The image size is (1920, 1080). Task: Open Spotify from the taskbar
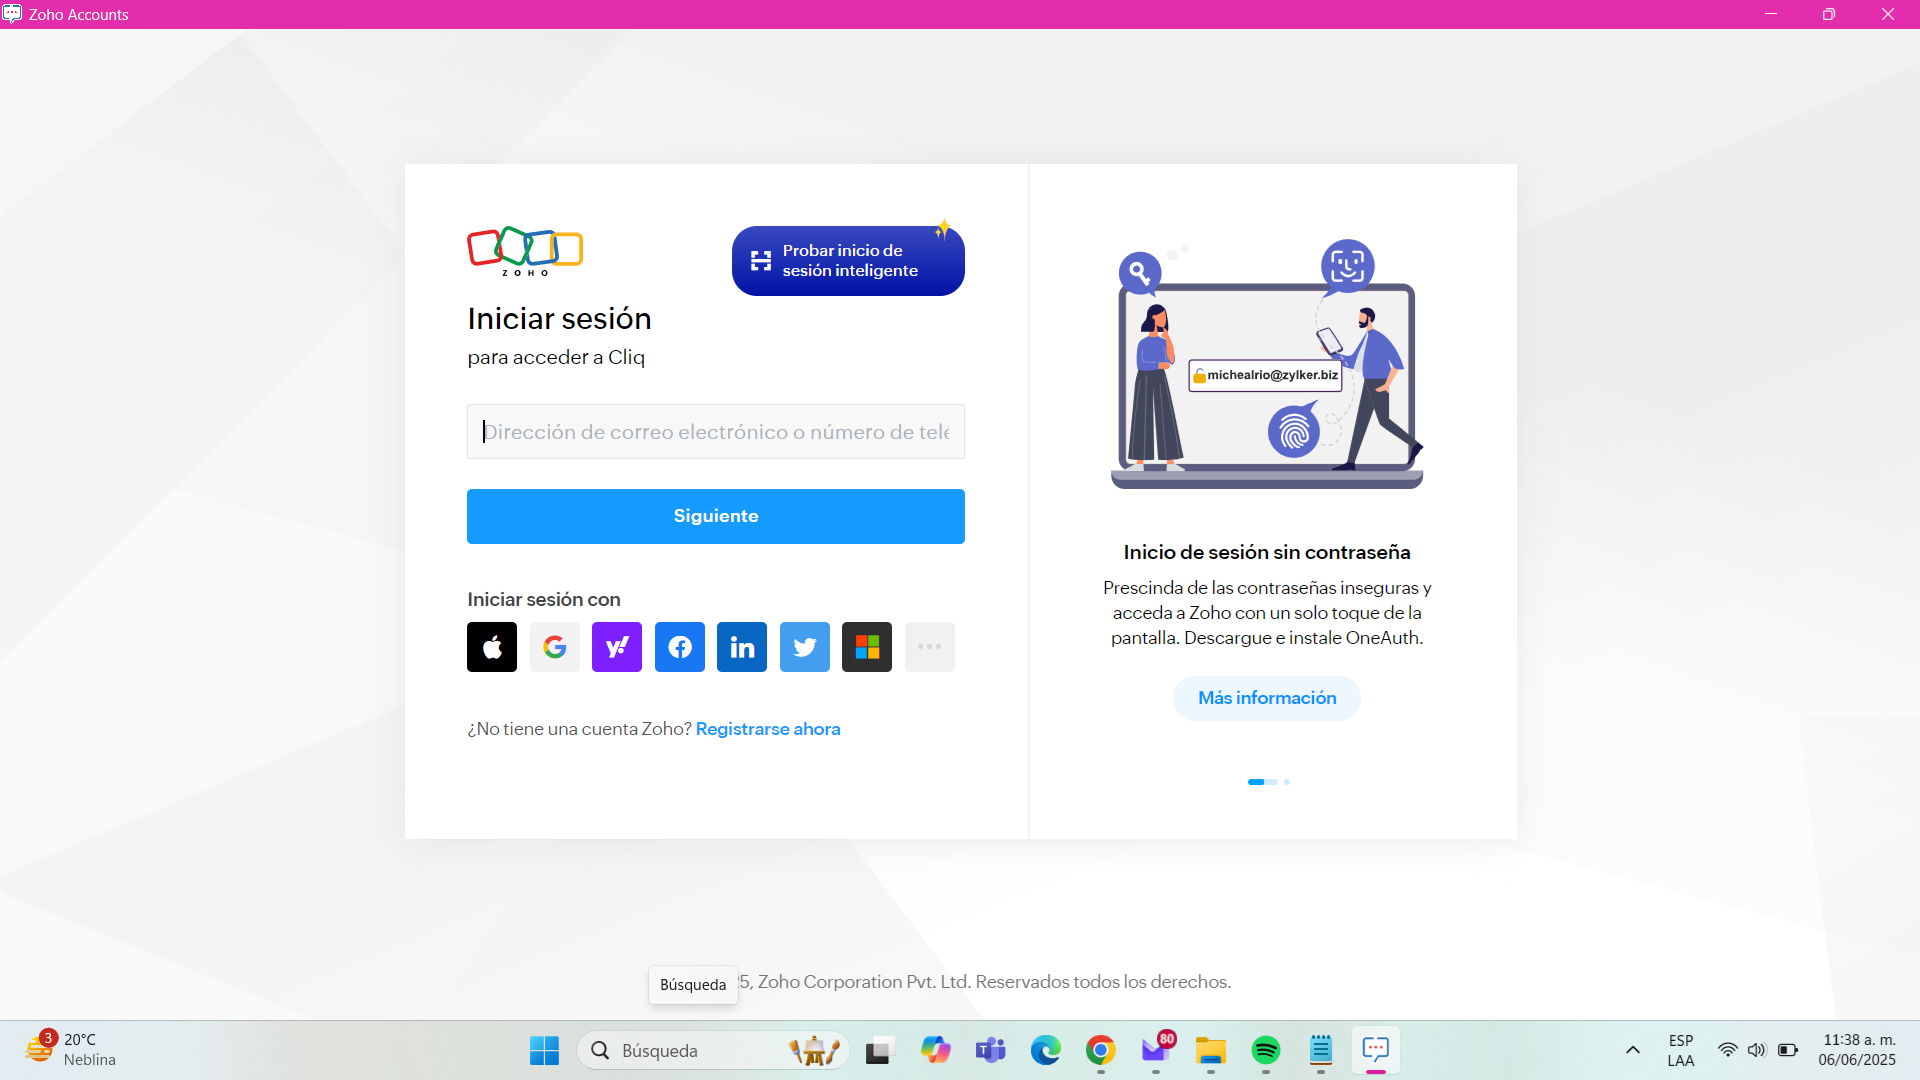[1266, 1050]
